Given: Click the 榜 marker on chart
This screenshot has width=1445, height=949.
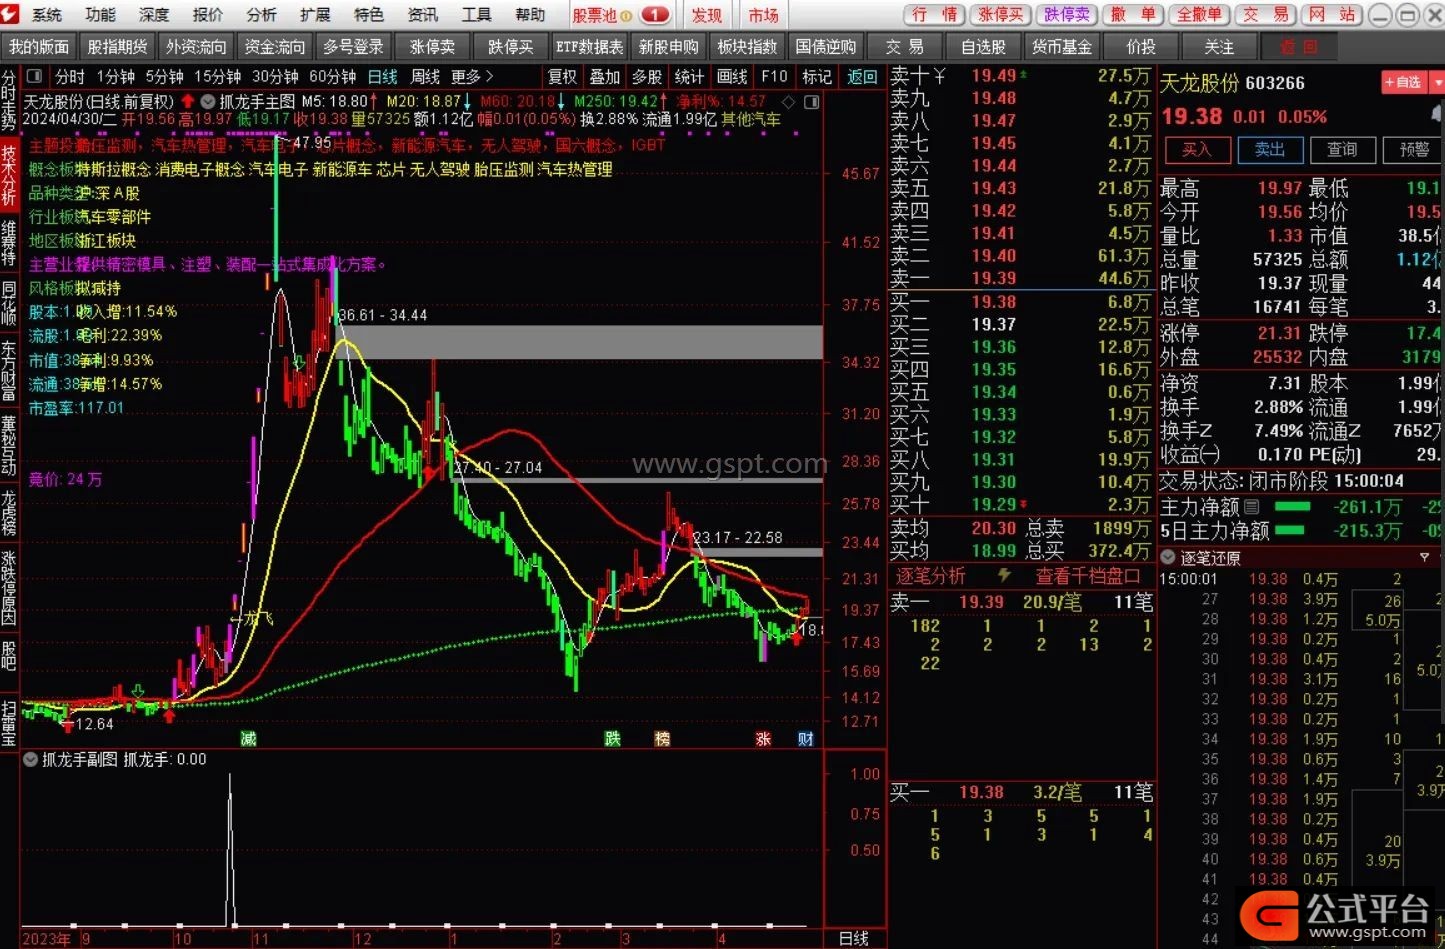Looking at the screenshot, I should tap(662, 738).
